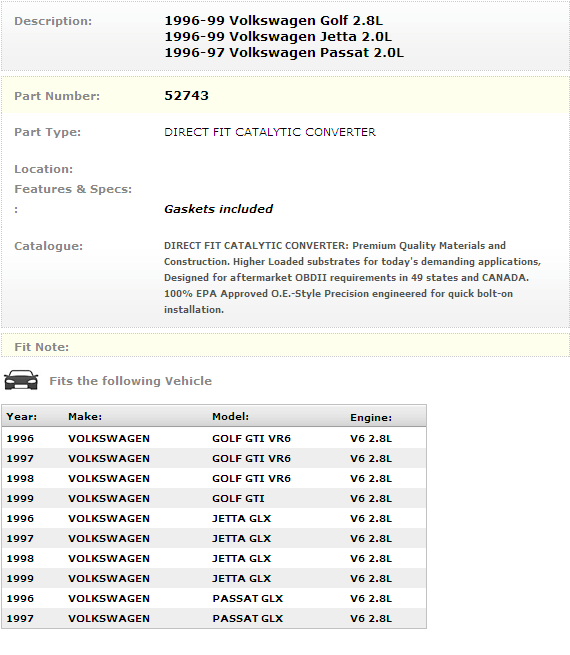570x655 pixels.
Task: Select V6 2.8L engine for 1999 JETTA GLX
Action: coord(371,579)
